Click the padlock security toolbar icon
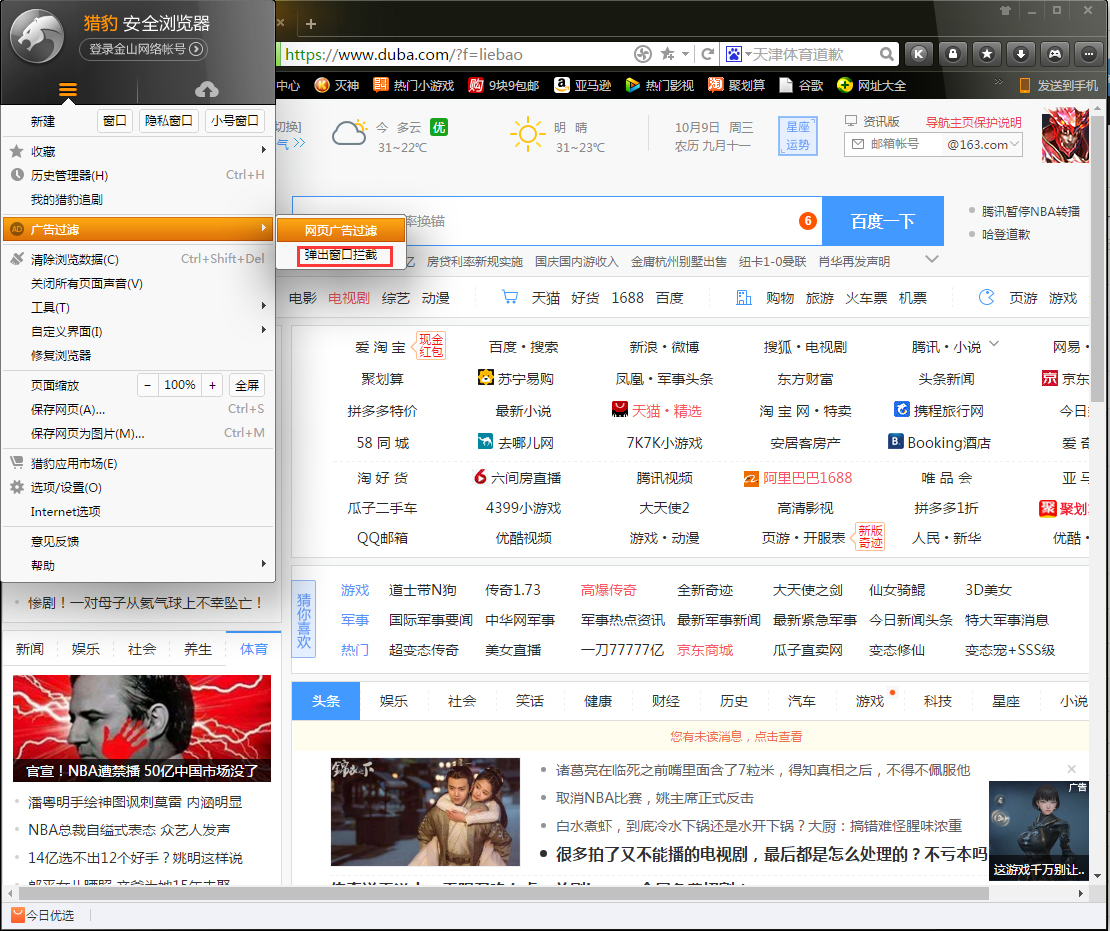Viewport: 1110px width, 931px height. tap(952, 54)
